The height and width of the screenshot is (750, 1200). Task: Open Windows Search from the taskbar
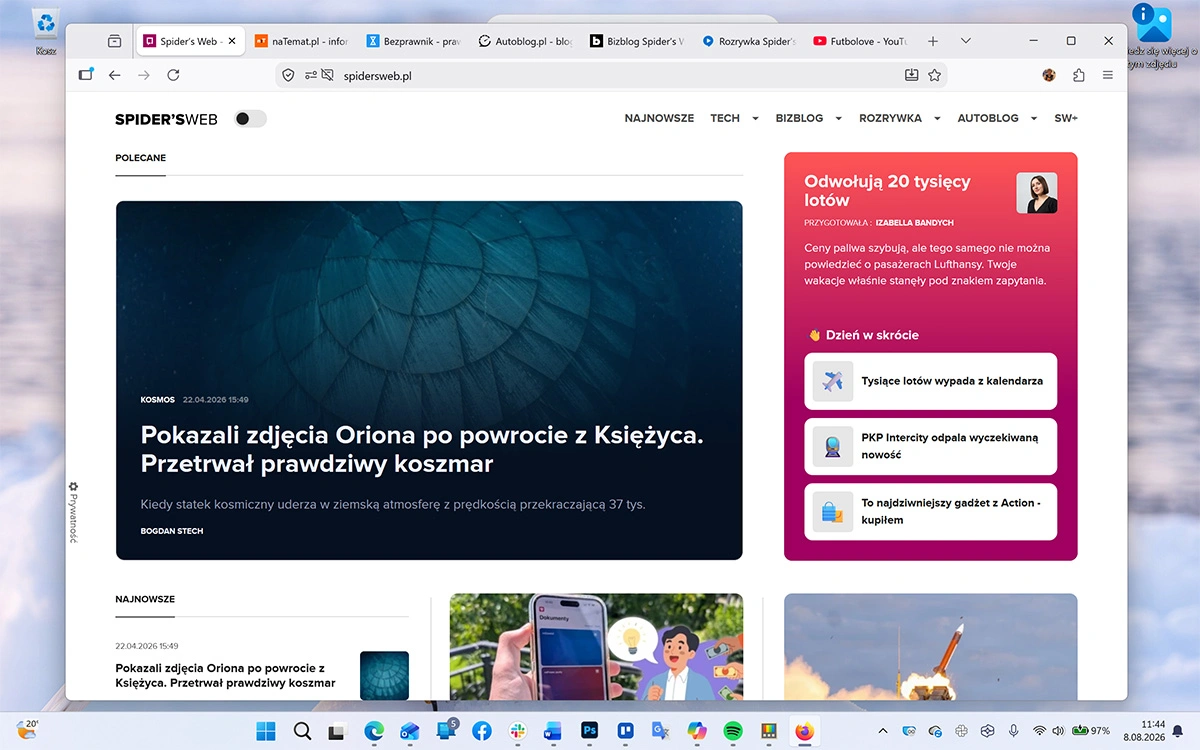302,731
